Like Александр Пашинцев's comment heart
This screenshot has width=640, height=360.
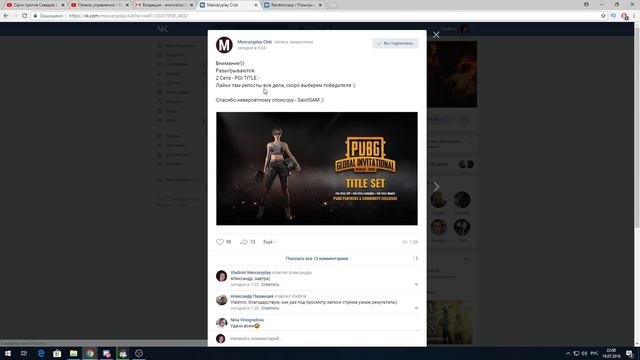pos(416,308)
